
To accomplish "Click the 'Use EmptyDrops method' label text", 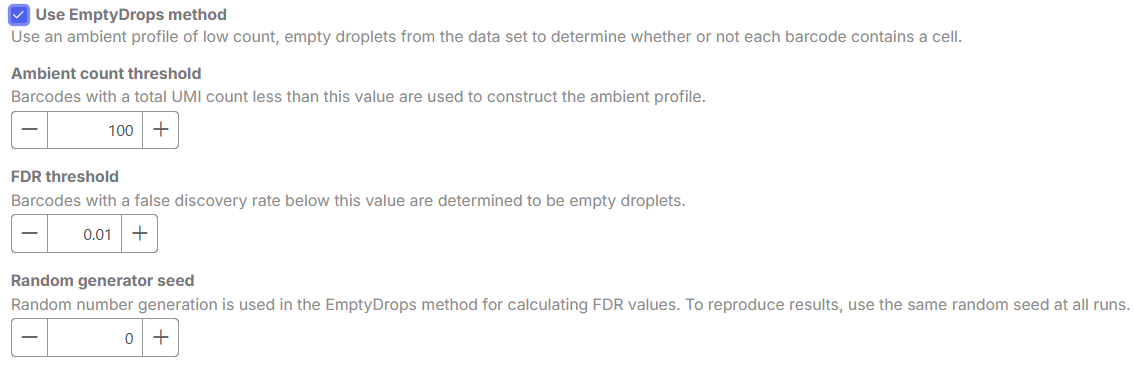I will (131, 14).
